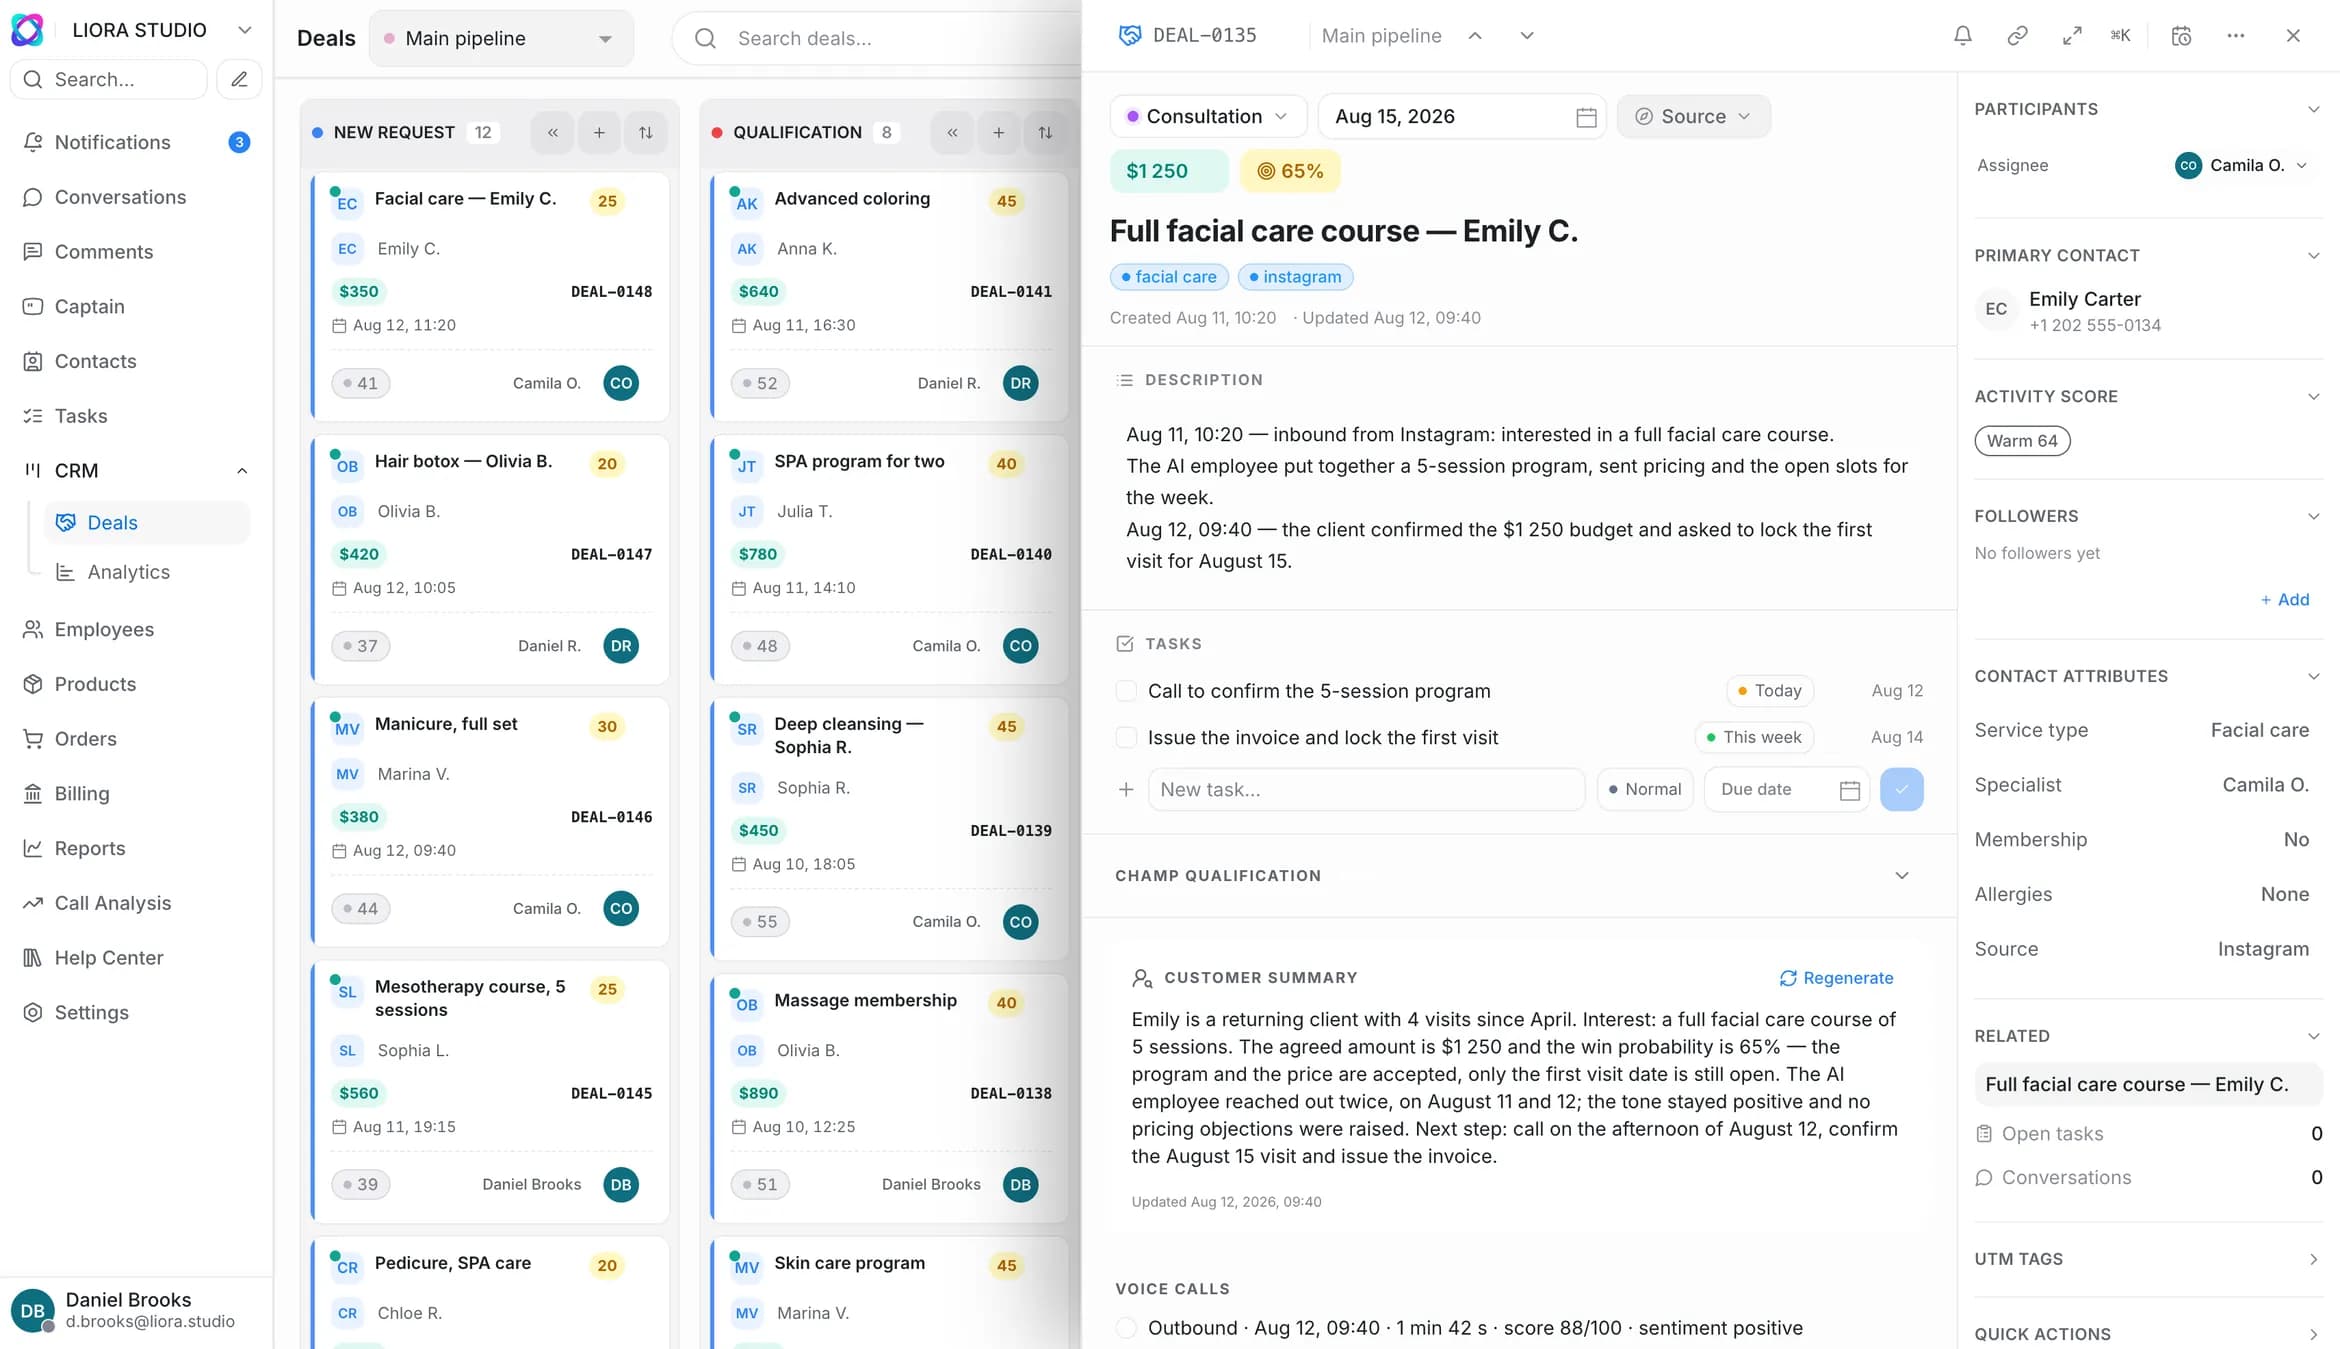Open the date picker calendar icon for Aug 15
Image resolution: width=2340 pixels, height=1349 pixels.
pyautogui.click(x=1586, y=117)
